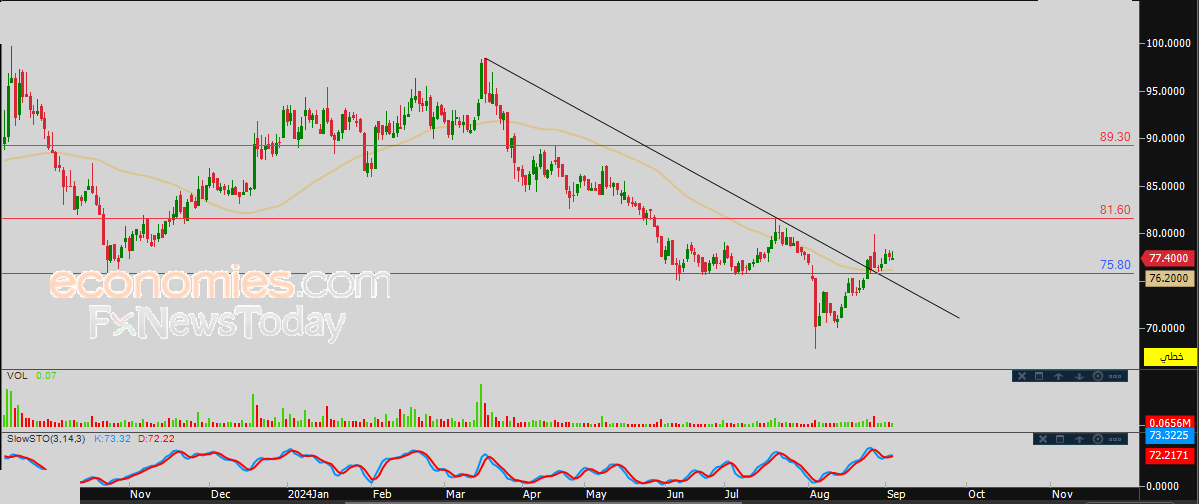Click the Jun timeline label
The height and width of the screenshot is (504, 1199).
coord(675,495)
